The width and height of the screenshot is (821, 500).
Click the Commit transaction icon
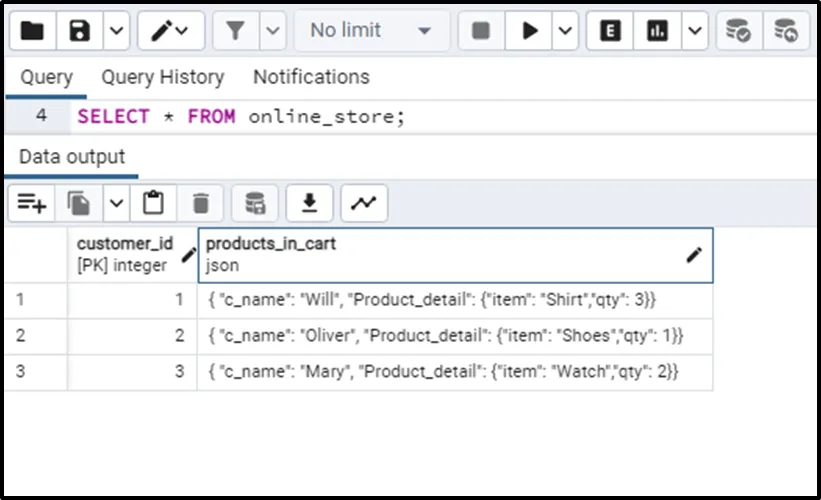[x=739, y=31]
